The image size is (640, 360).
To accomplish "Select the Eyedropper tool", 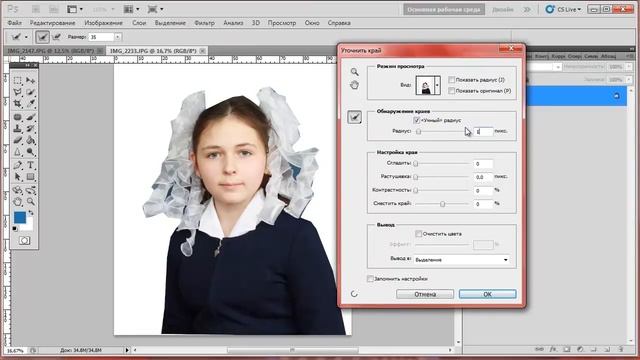I will [31, 104].
